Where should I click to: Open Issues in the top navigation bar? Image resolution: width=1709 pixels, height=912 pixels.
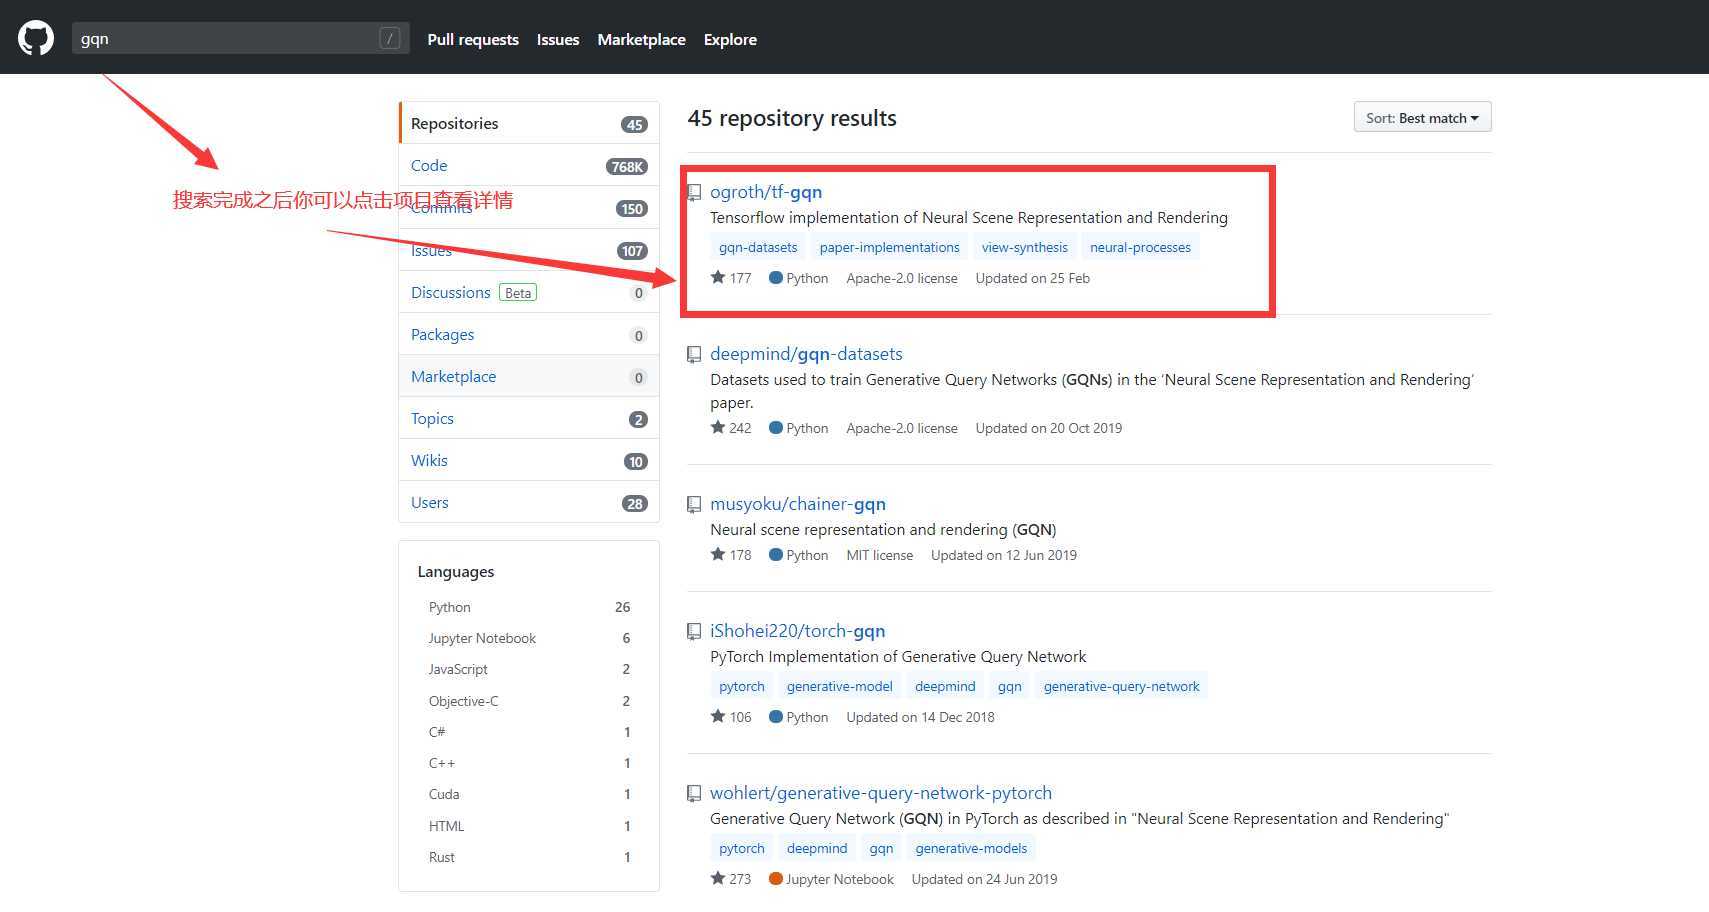[x=558, y=39]
